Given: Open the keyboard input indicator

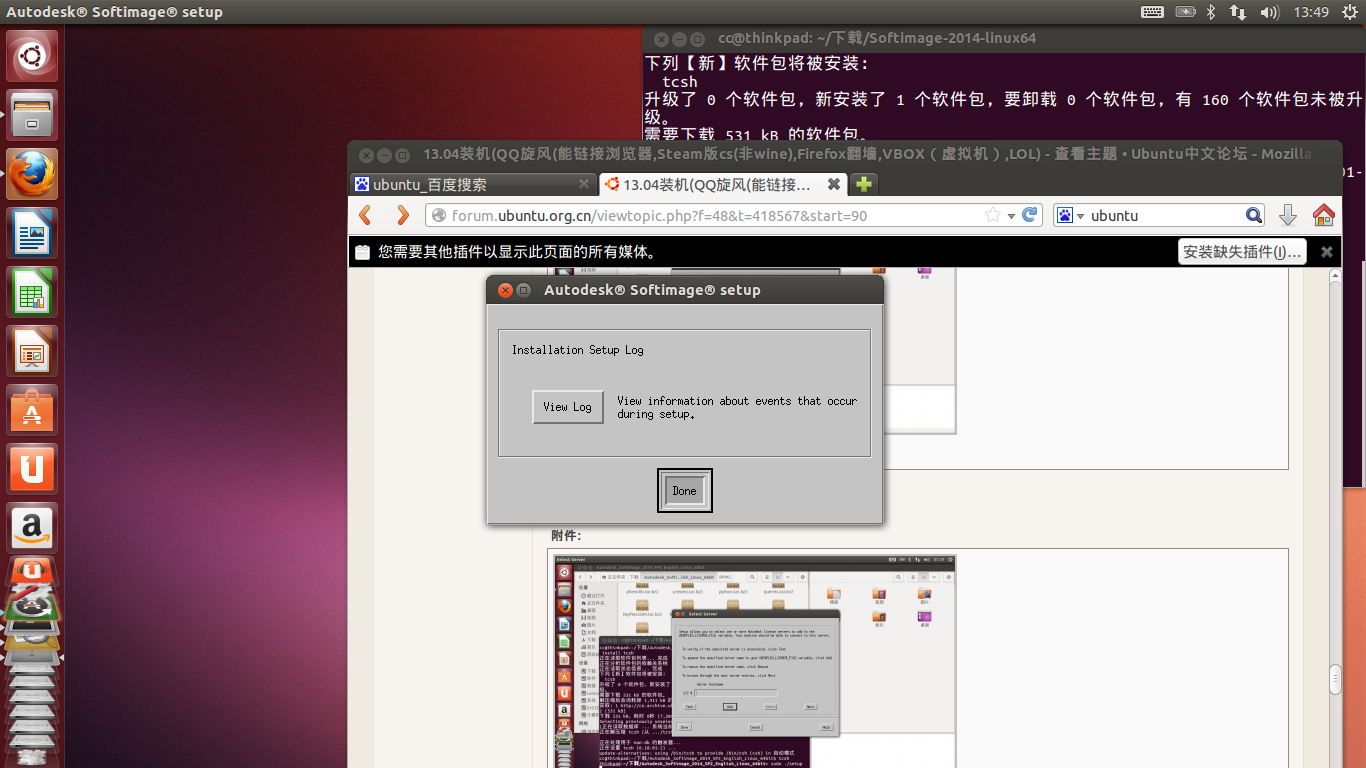Looking at the screenshot, I should click(1152, 12).
